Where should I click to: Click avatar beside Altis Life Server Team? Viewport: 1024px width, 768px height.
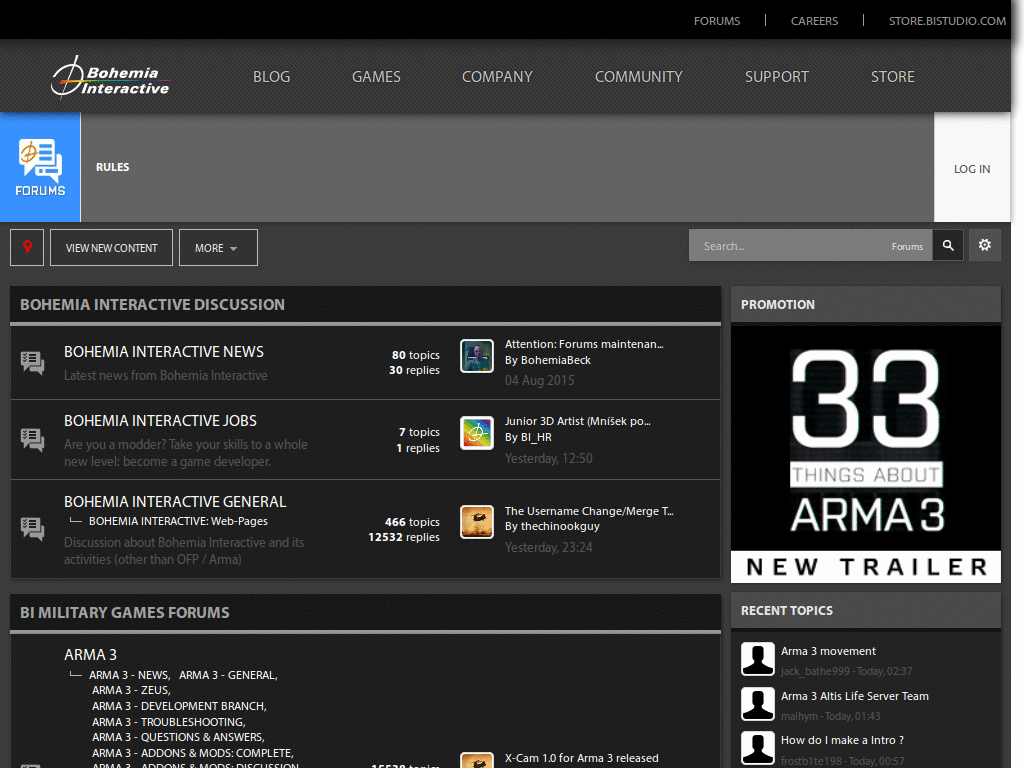tap(758, 704)
